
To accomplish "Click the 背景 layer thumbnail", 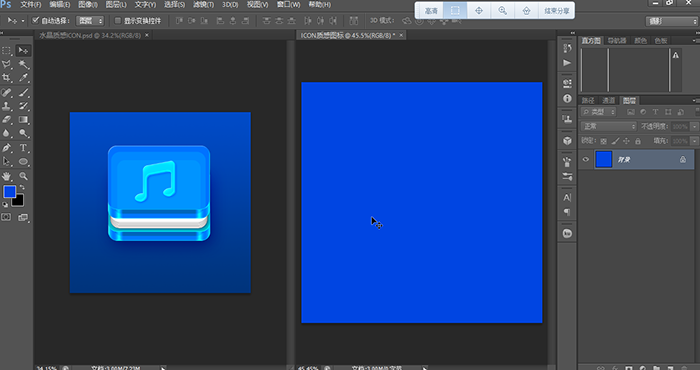I will click(604, 159).
